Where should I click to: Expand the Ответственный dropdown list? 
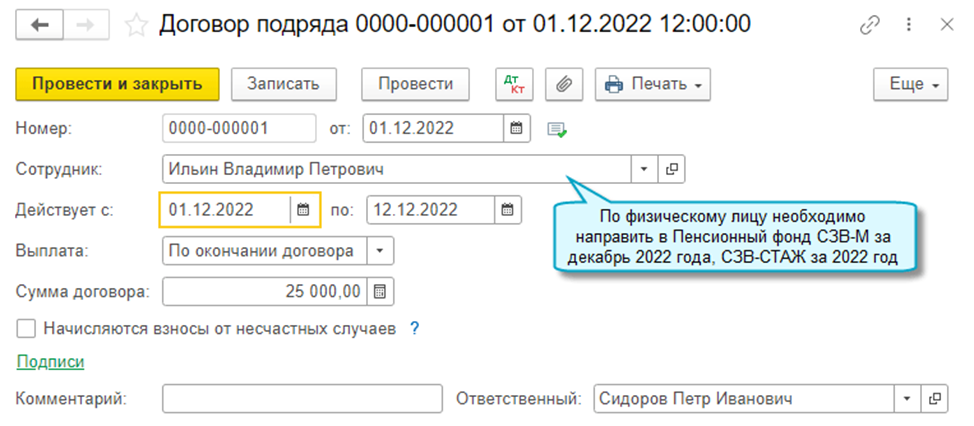(x=907, y=399)
